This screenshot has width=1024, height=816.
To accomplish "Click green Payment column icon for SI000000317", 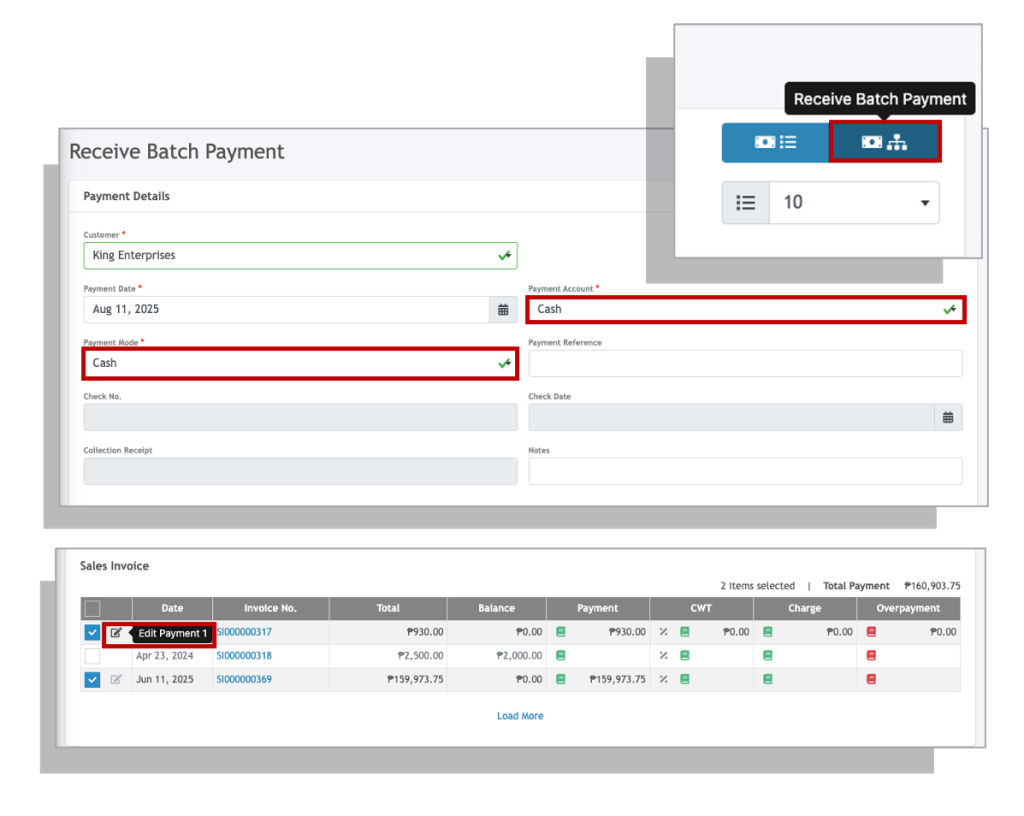I will (x=560, y=632).
